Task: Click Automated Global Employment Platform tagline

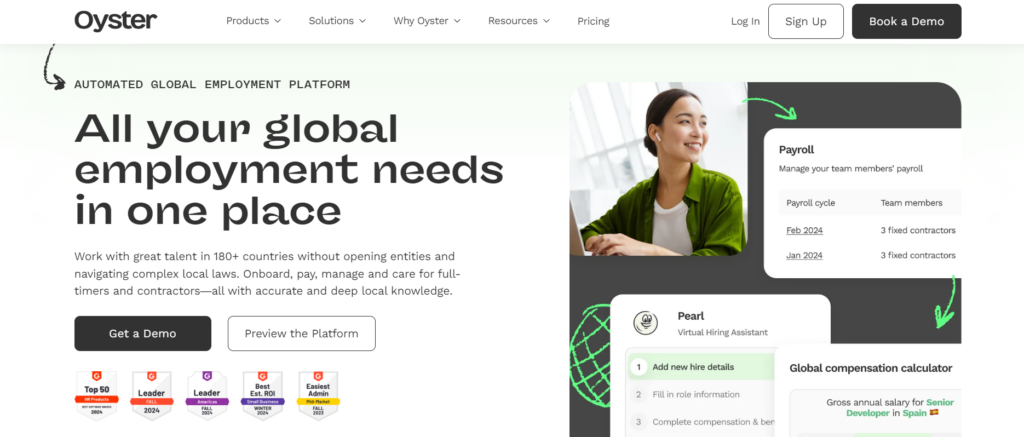Action: pos(212,85)
